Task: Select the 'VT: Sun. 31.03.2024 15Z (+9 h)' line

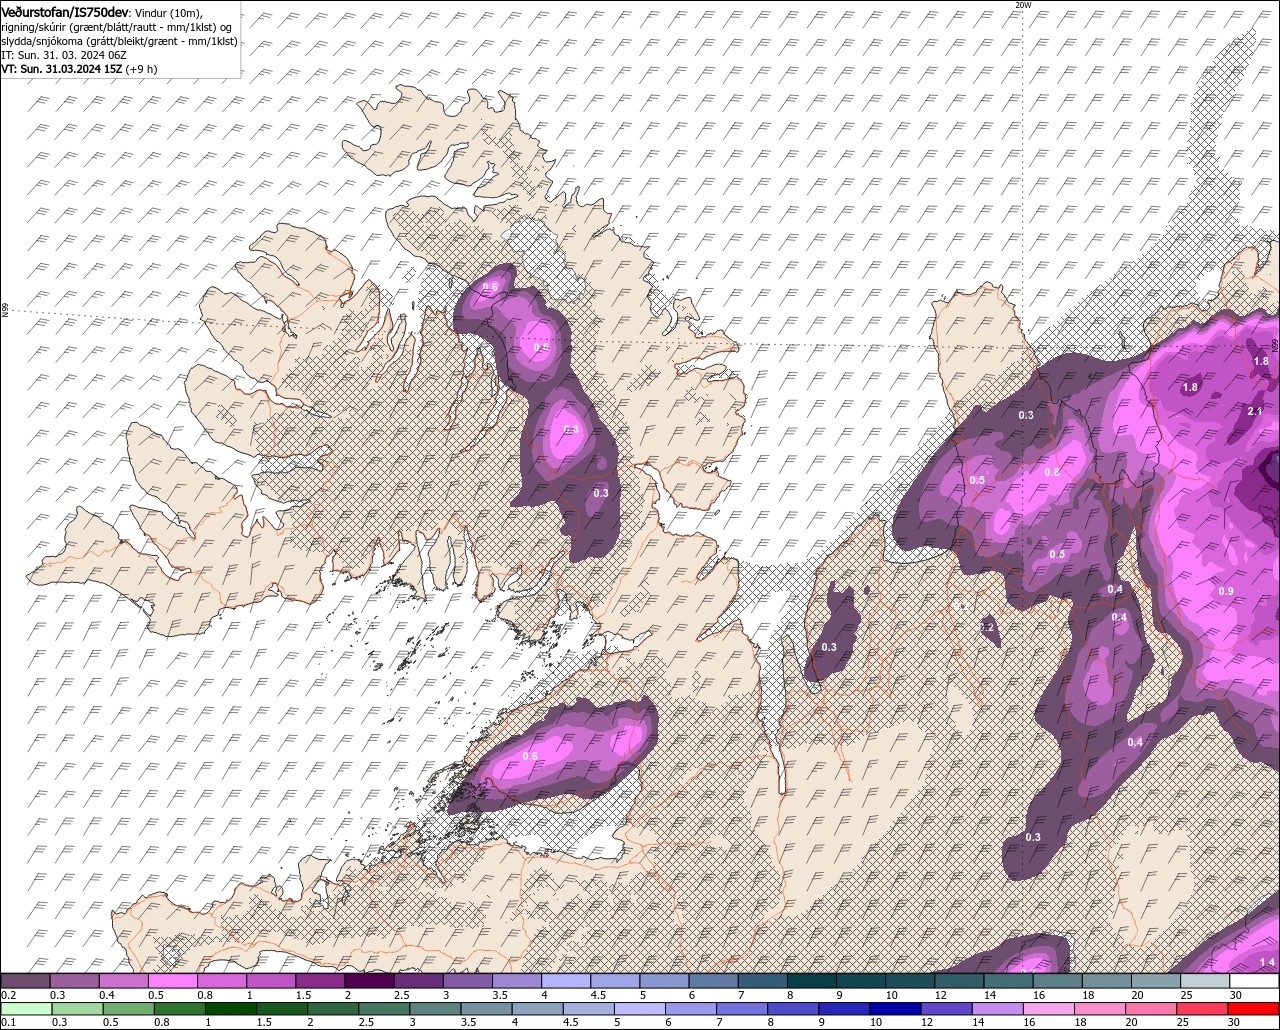Action: (79, 69)
